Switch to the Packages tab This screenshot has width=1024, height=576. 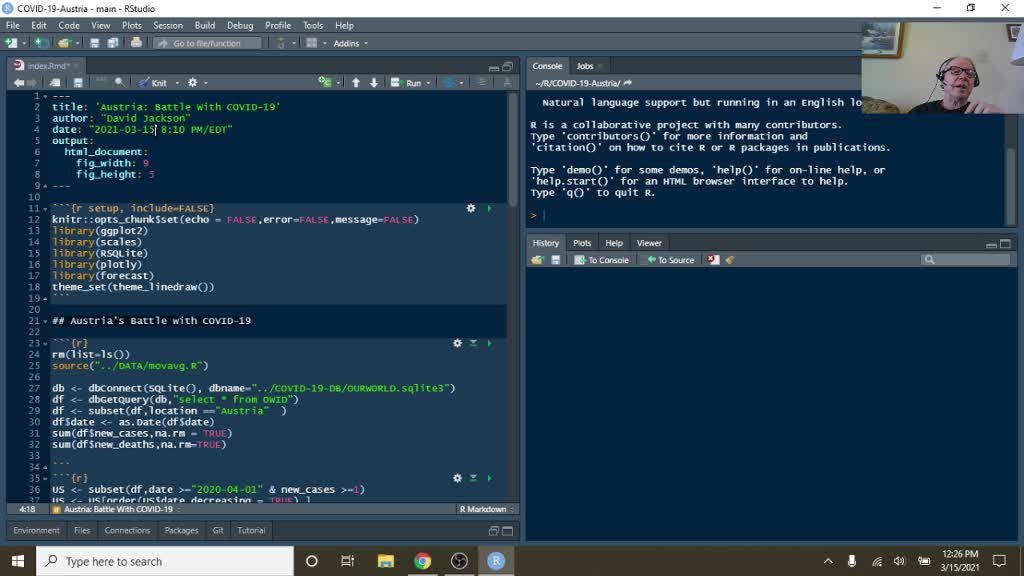(x=181, y=530)
